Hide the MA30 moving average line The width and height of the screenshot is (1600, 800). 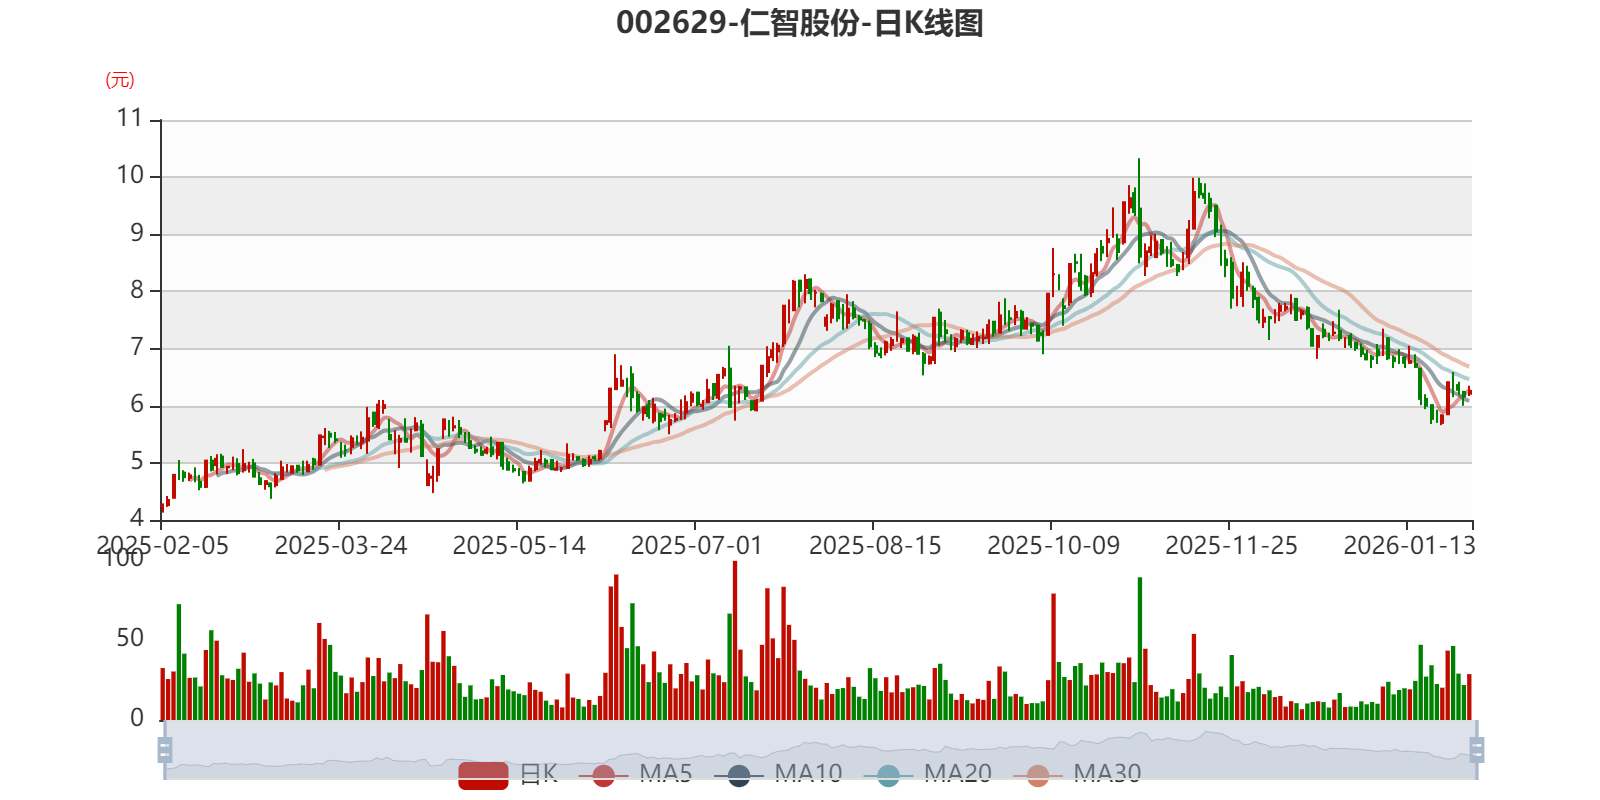1077,774
